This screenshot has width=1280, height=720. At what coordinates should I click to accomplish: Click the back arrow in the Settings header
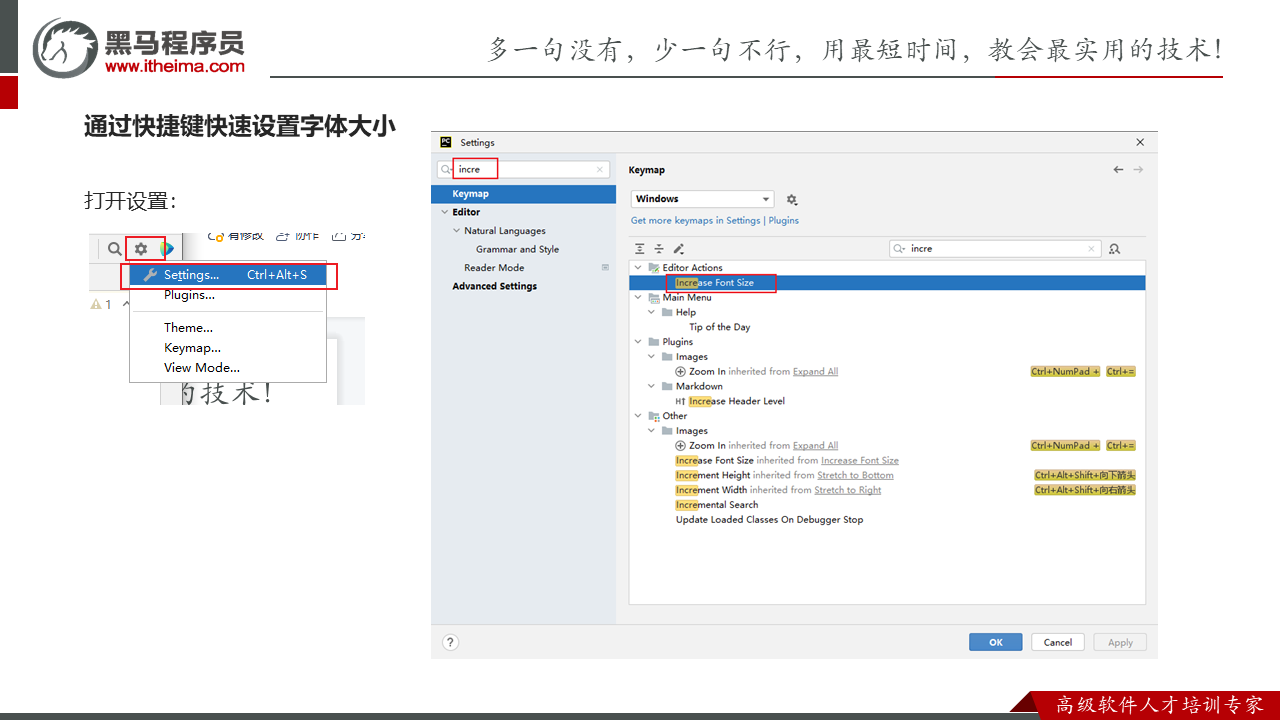pyautogui.click(x=1118, y=170)
